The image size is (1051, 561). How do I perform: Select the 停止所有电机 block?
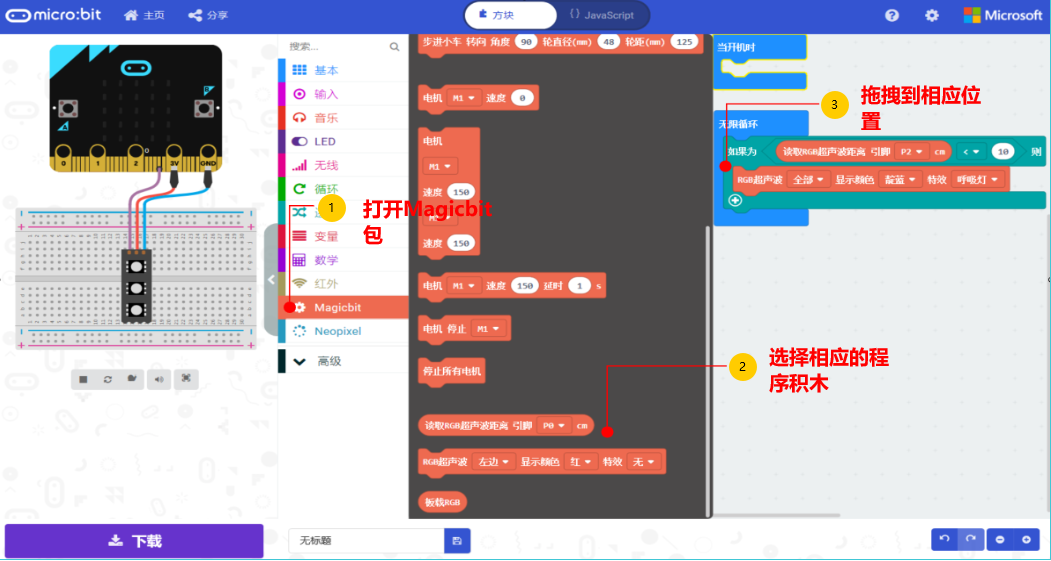[x=452, y=371]
